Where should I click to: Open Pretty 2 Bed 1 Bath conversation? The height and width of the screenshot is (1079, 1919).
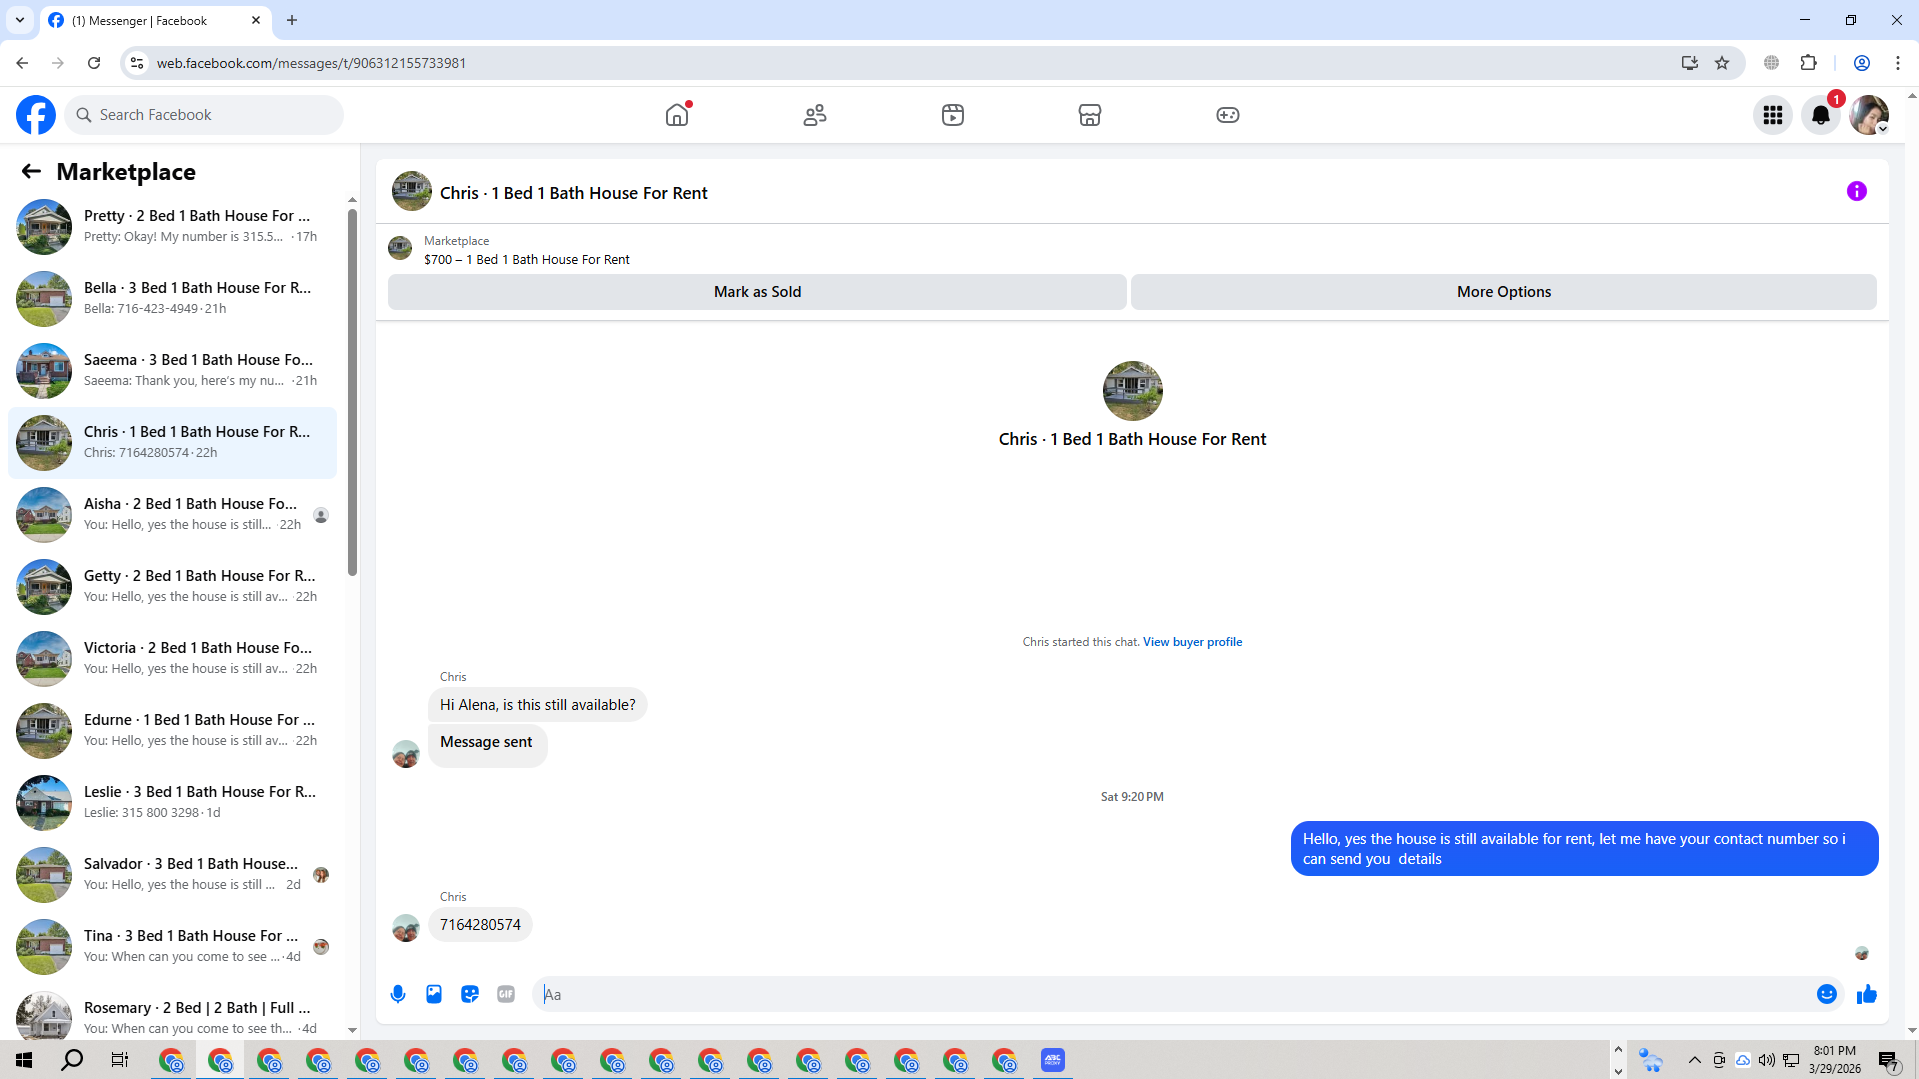tap(172, 227)
